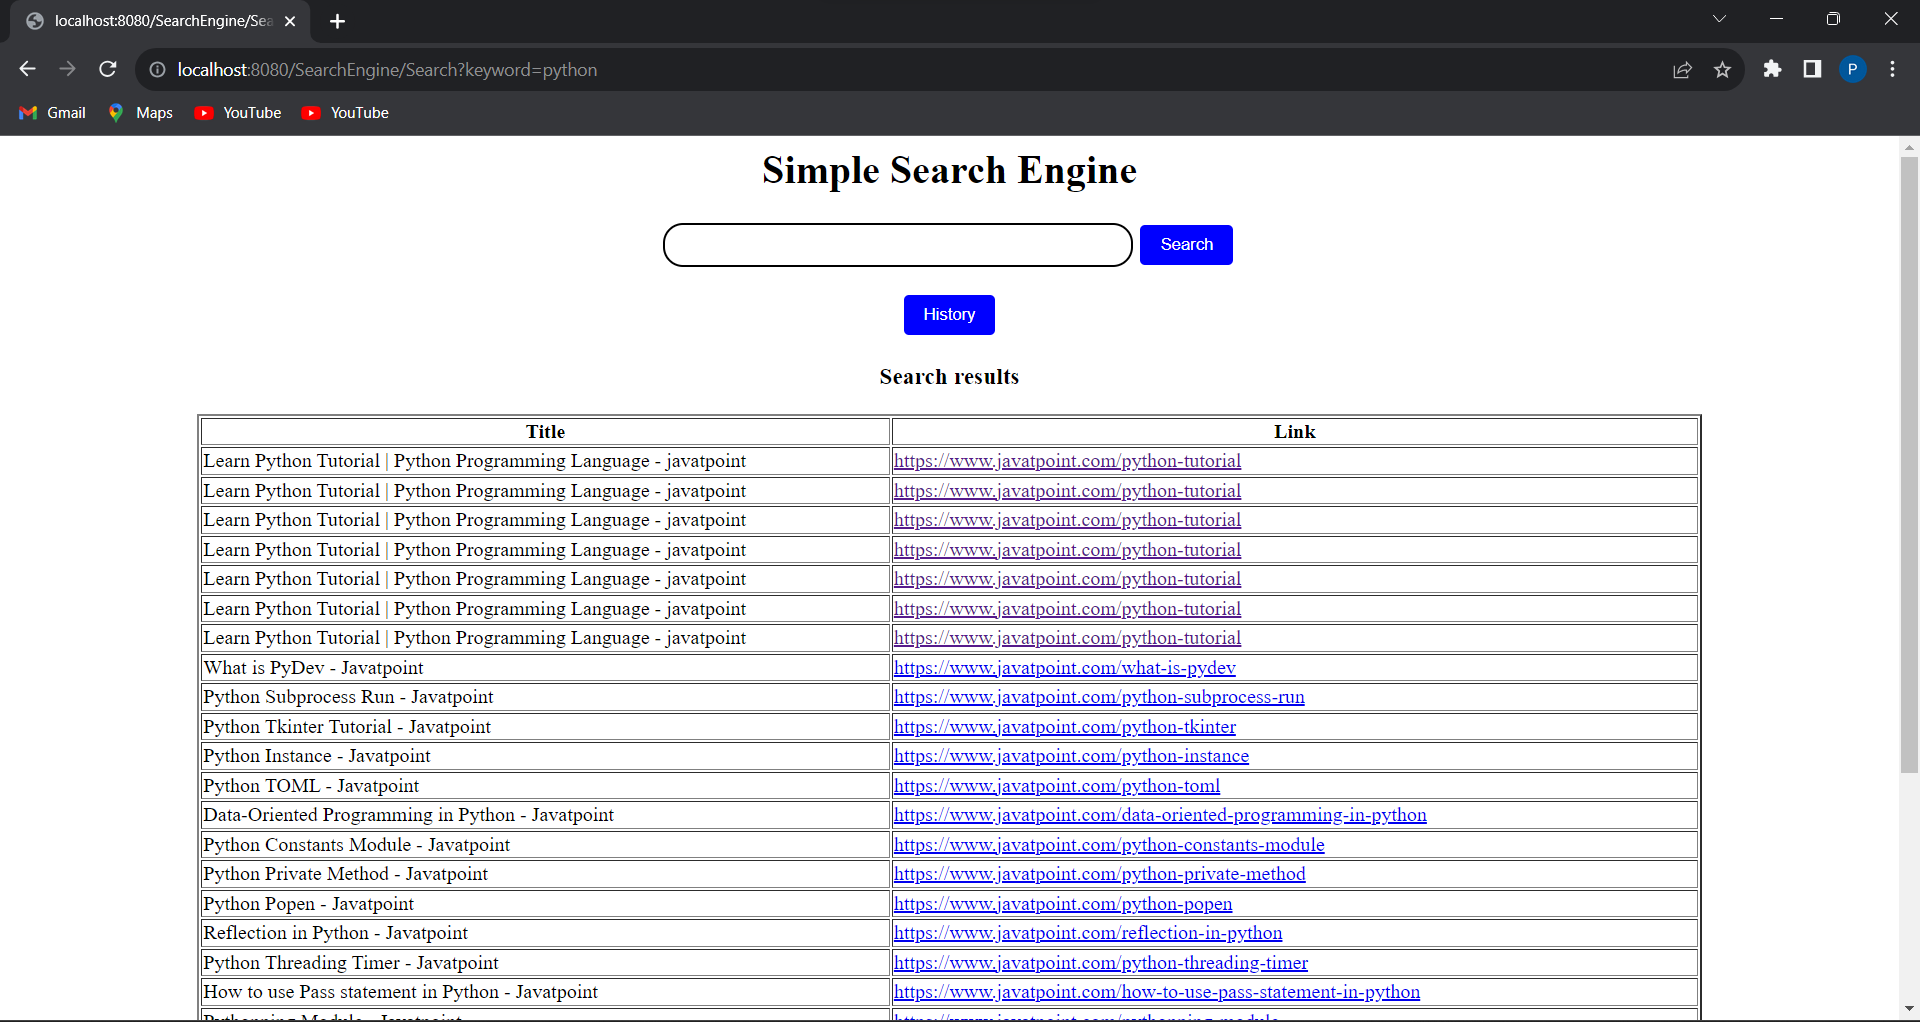
Task: Open the tab search dropdown arrow
Action: point(1721,19)
